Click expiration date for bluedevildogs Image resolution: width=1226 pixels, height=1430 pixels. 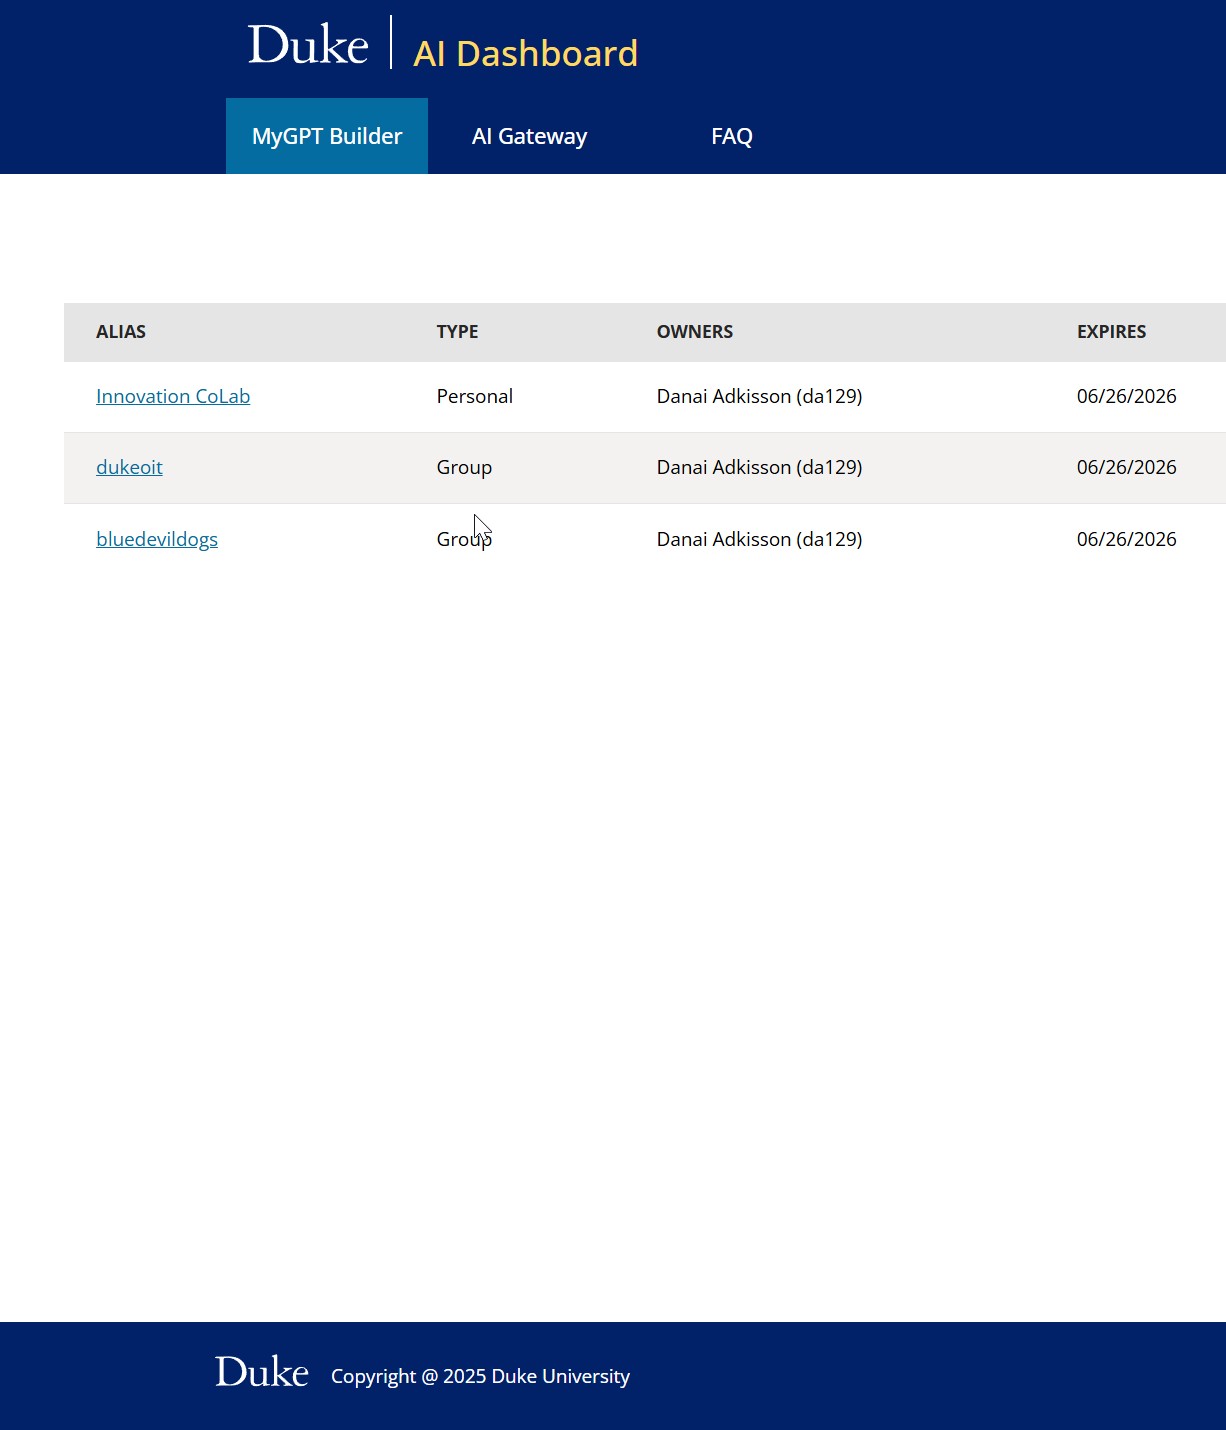(1127, 539)
